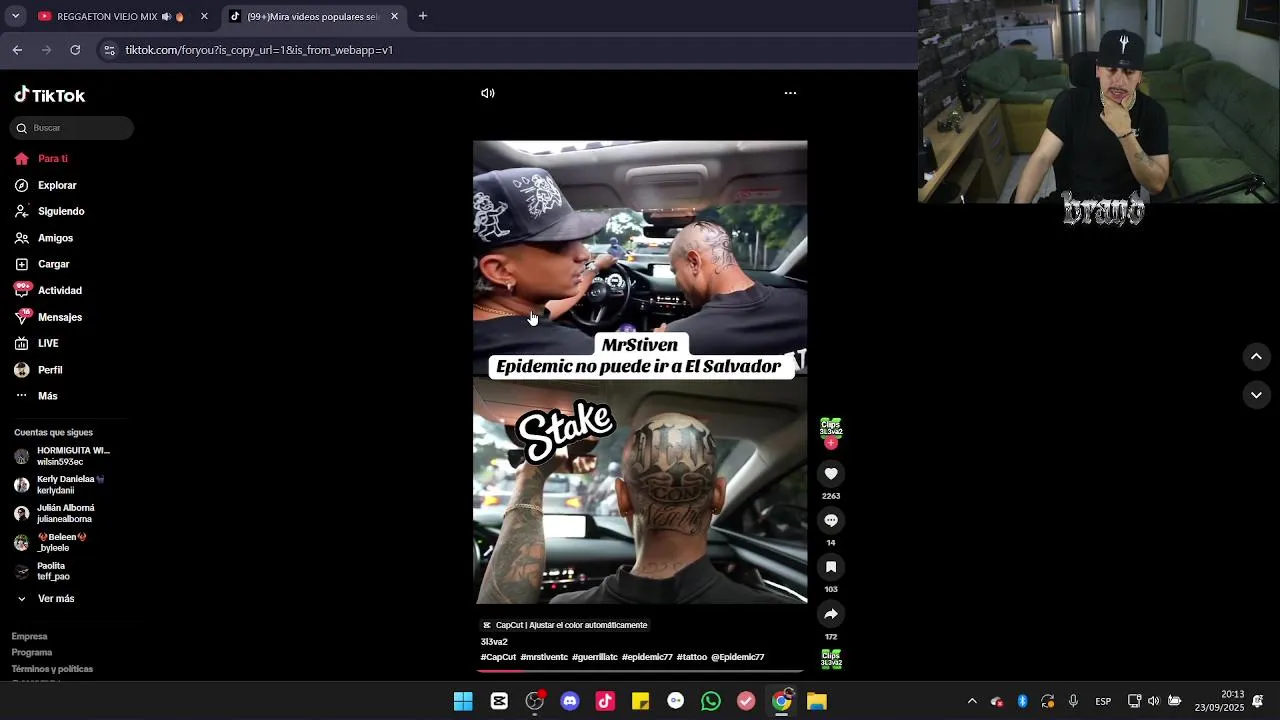
Task: Go to the Siguiendo feed
Action: [x=49, y=211]
